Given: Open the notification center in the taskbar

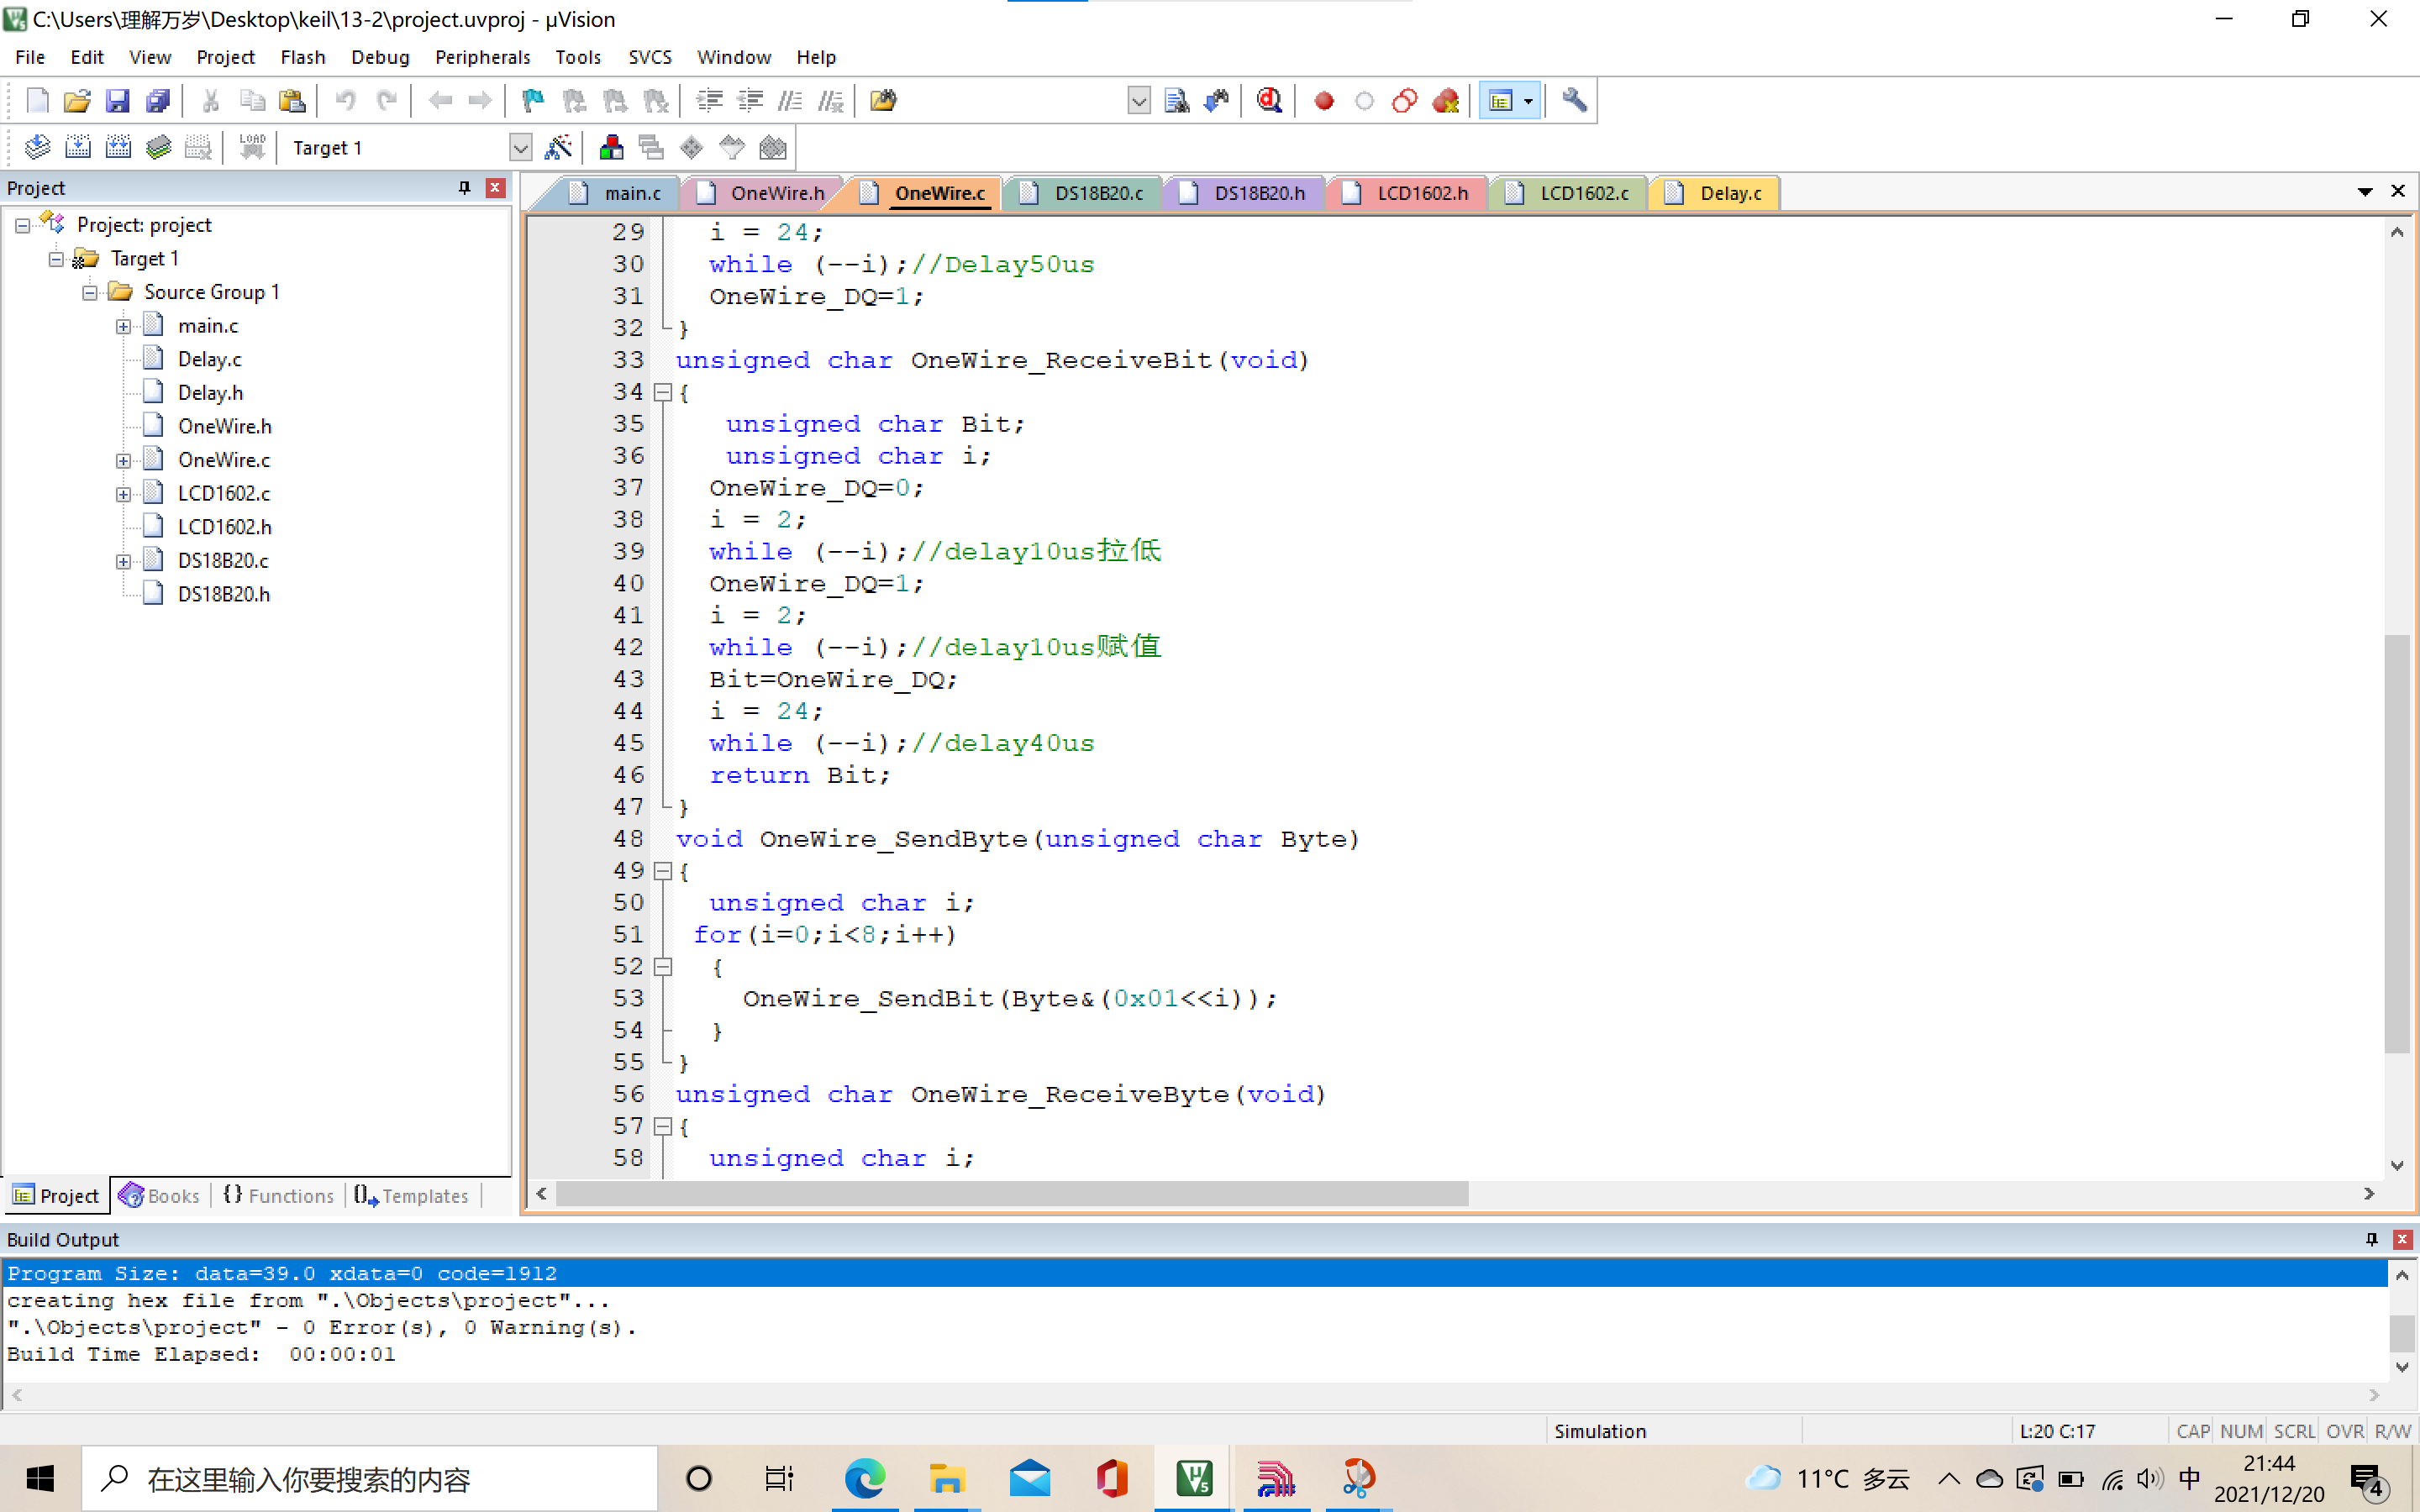Looking at the screenshot, I should coord(2369,1479).
